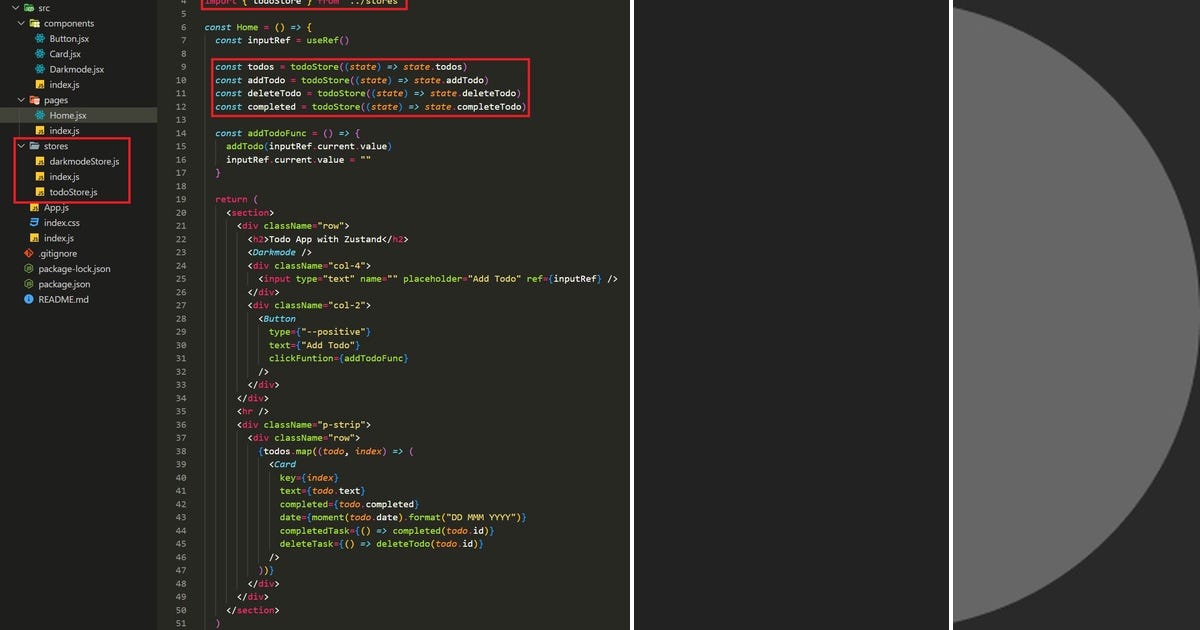Click the Git icon next to .gitignore

coord(28,253)
